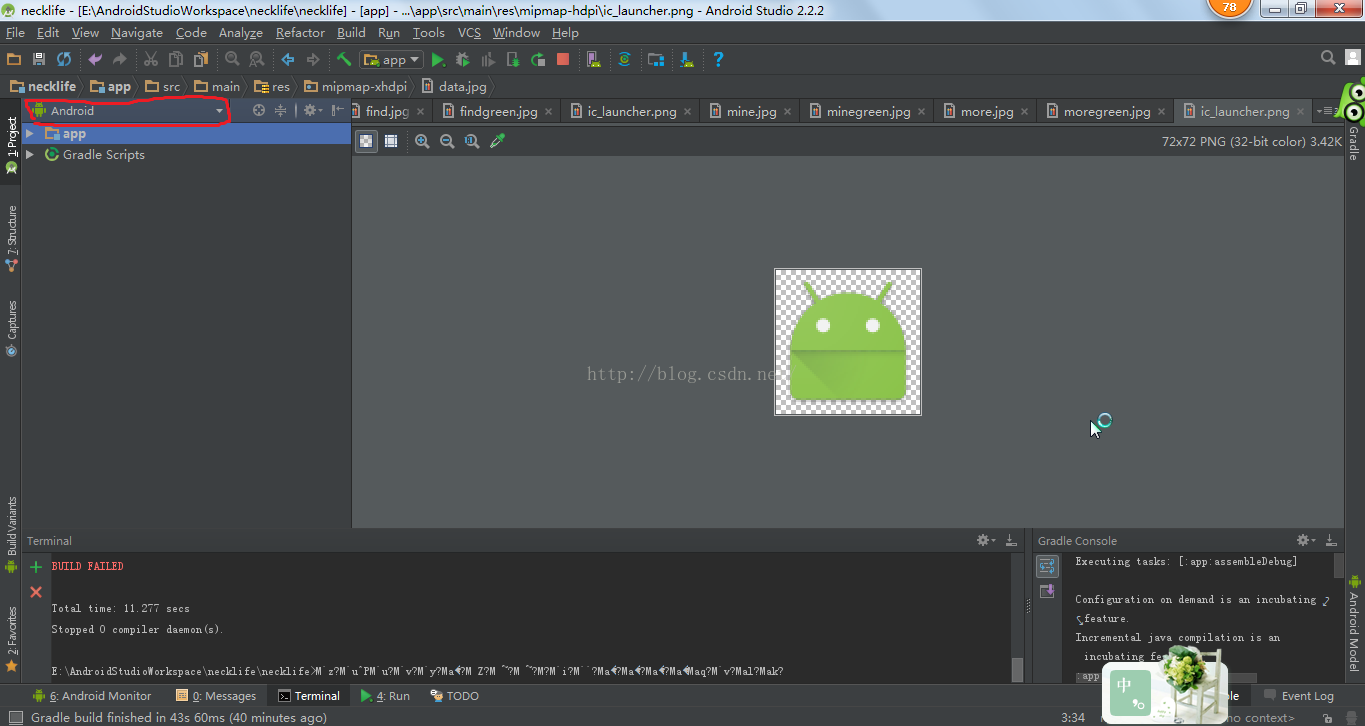This screenshot has height=726, width=1365.
Task: Open the Build menu
Action: (x=351, y=33)
